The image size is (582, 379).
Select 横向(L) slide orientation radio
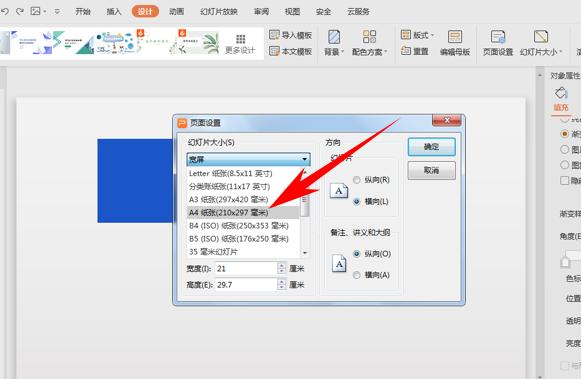356,202
